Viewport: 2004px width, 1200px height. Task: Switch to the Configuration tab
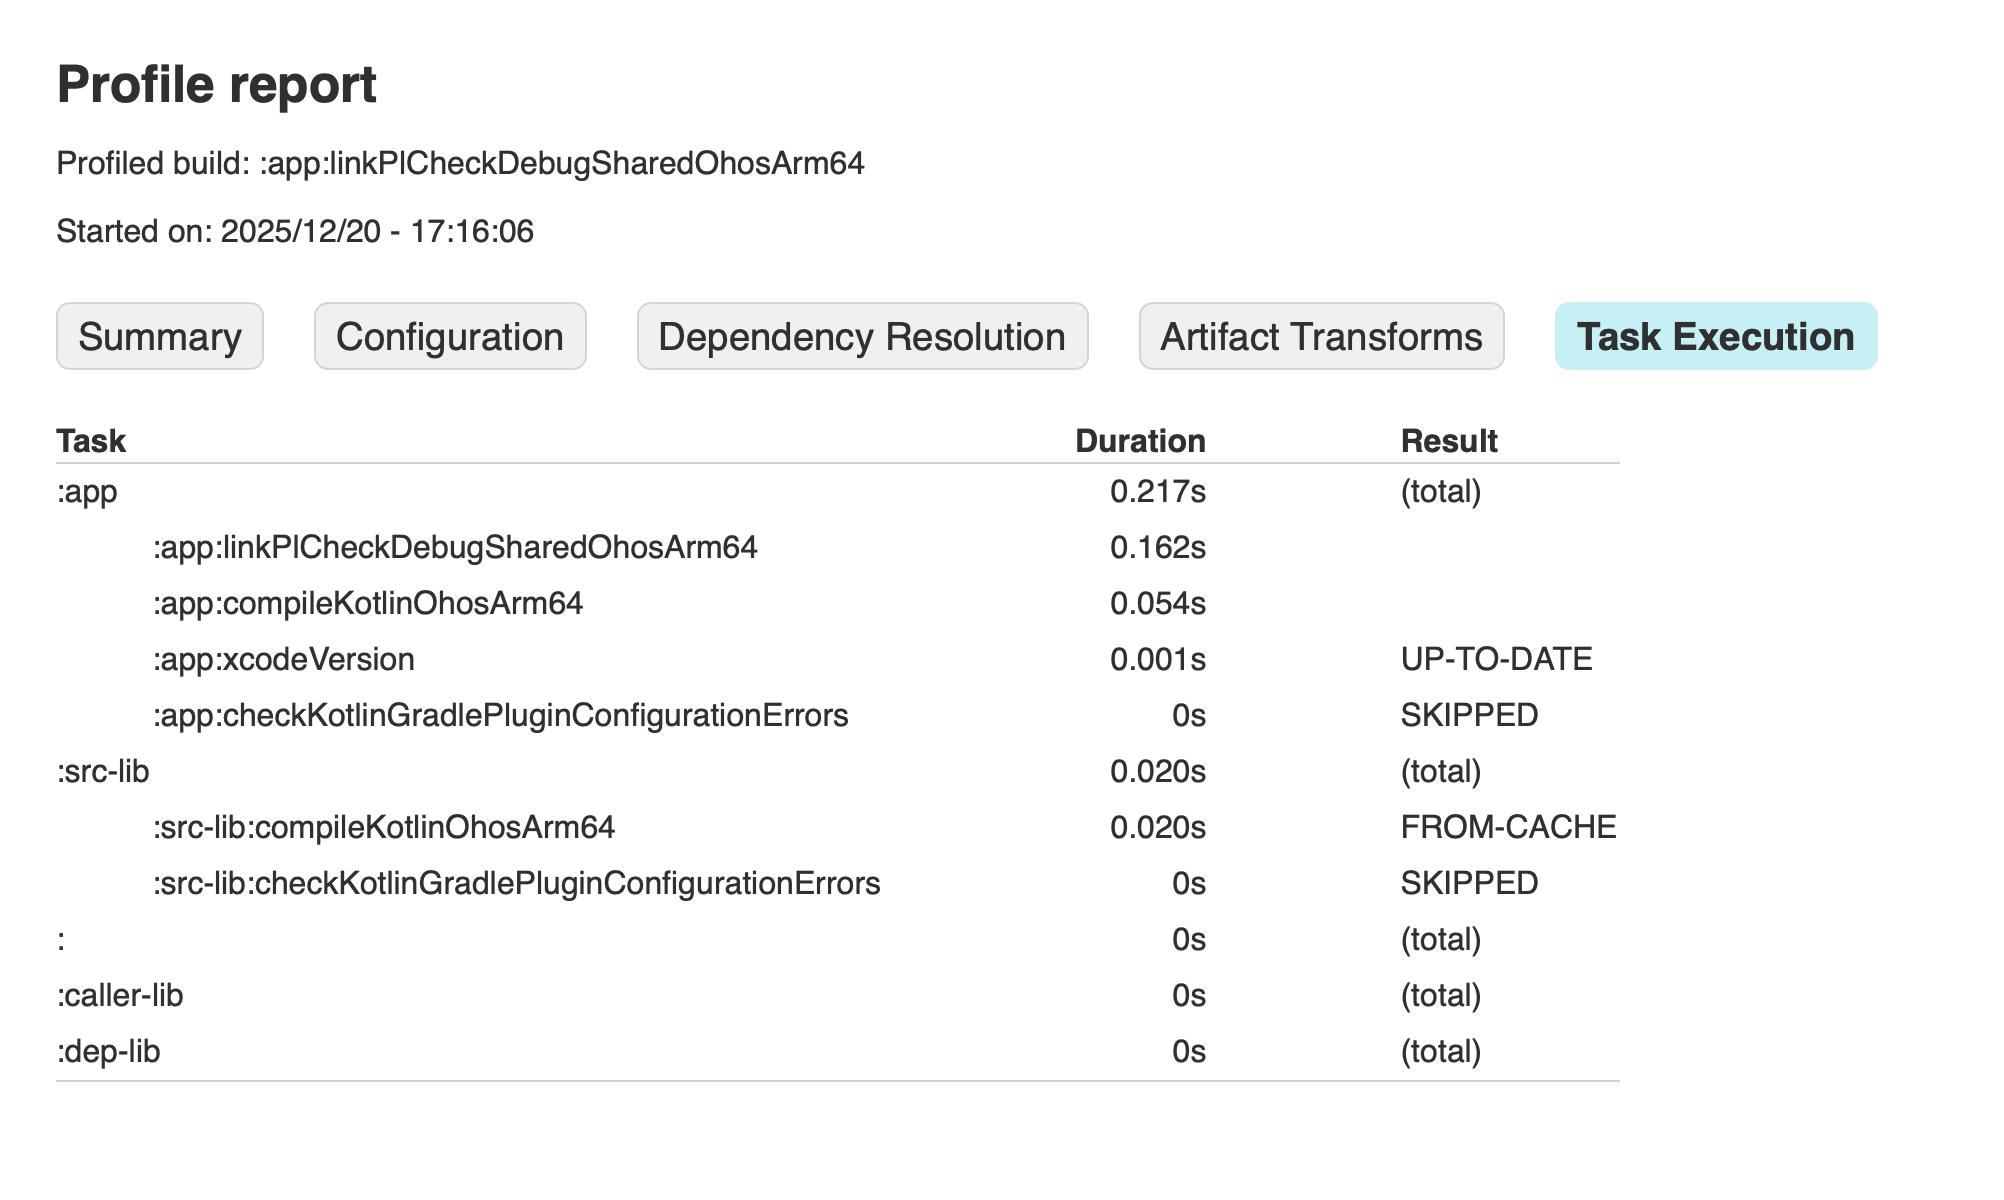(x=450, y=337)
